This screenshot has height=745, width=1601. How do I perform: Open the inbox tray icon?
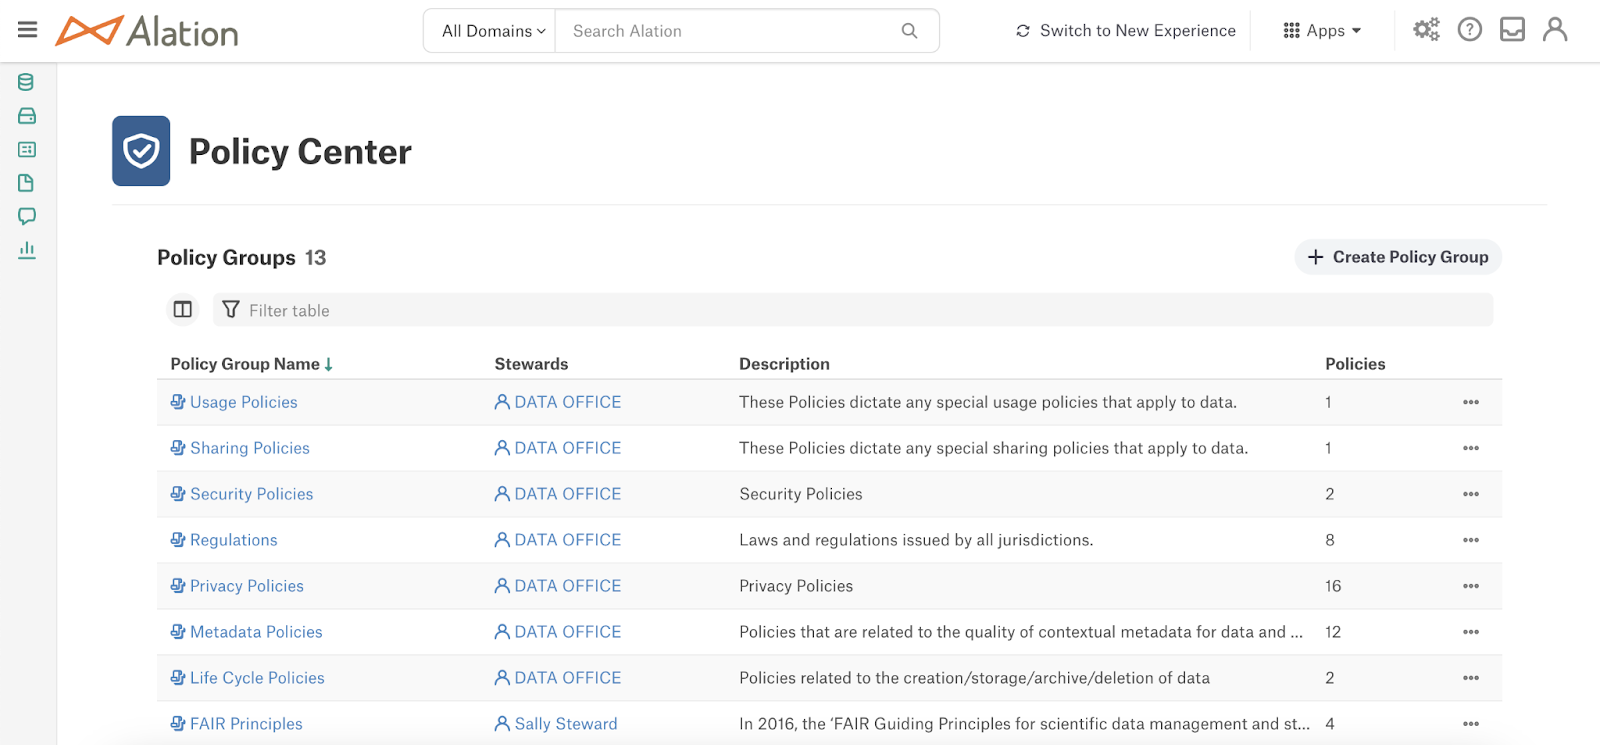[1513, 30]
